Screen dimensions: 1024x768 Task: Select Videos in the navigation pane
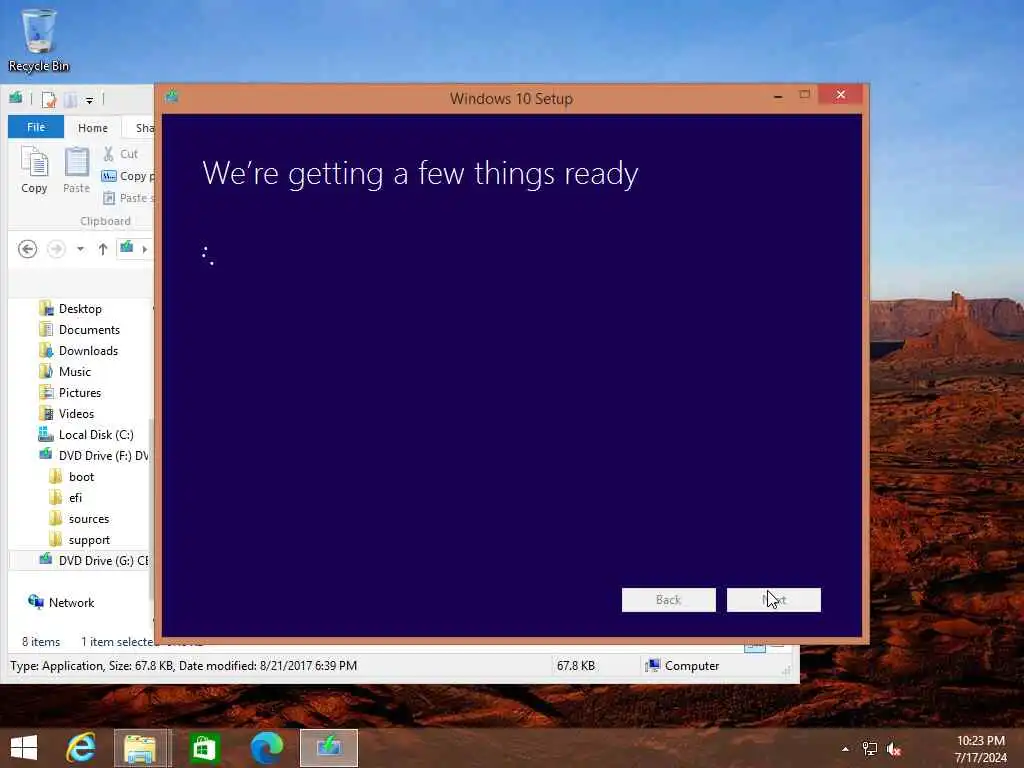tap(76, 413)
